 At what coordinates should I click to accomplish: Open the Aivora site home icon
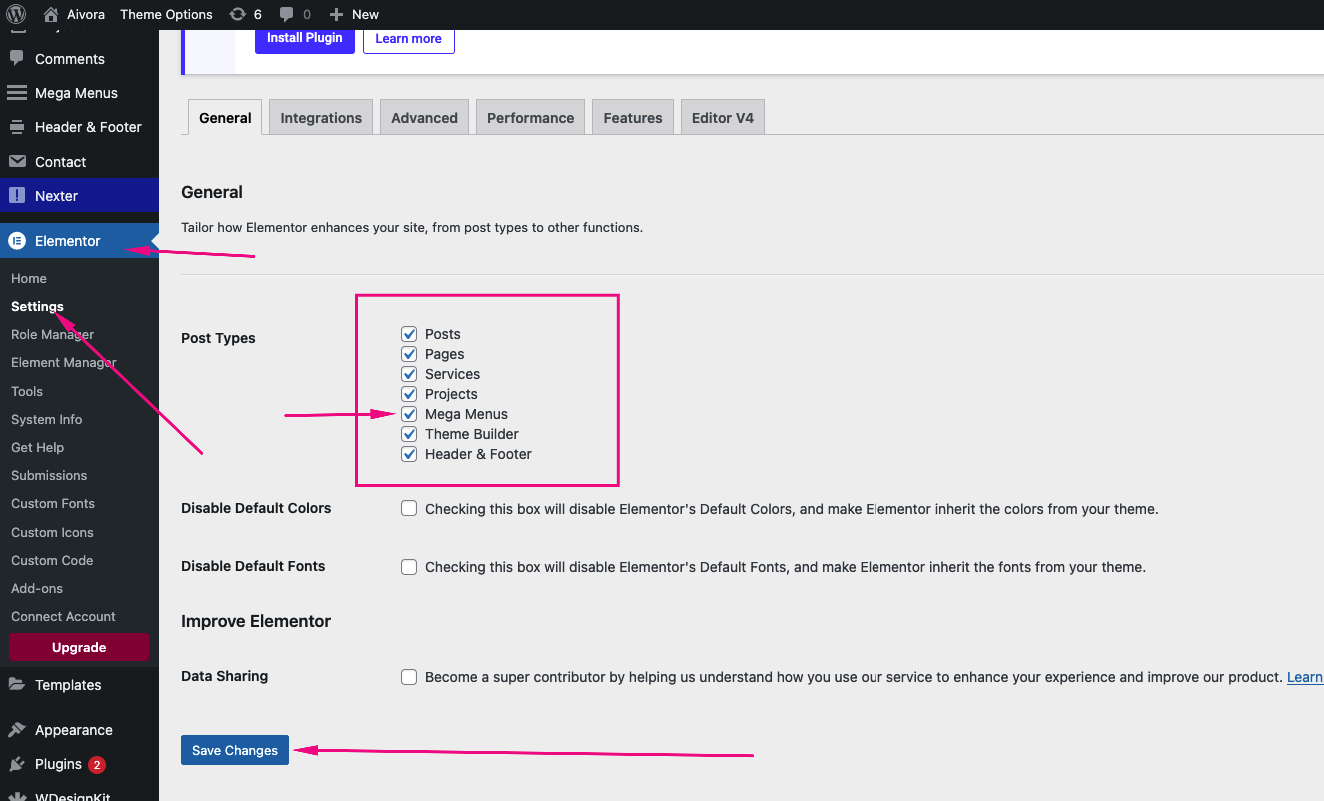pos(51,14)
